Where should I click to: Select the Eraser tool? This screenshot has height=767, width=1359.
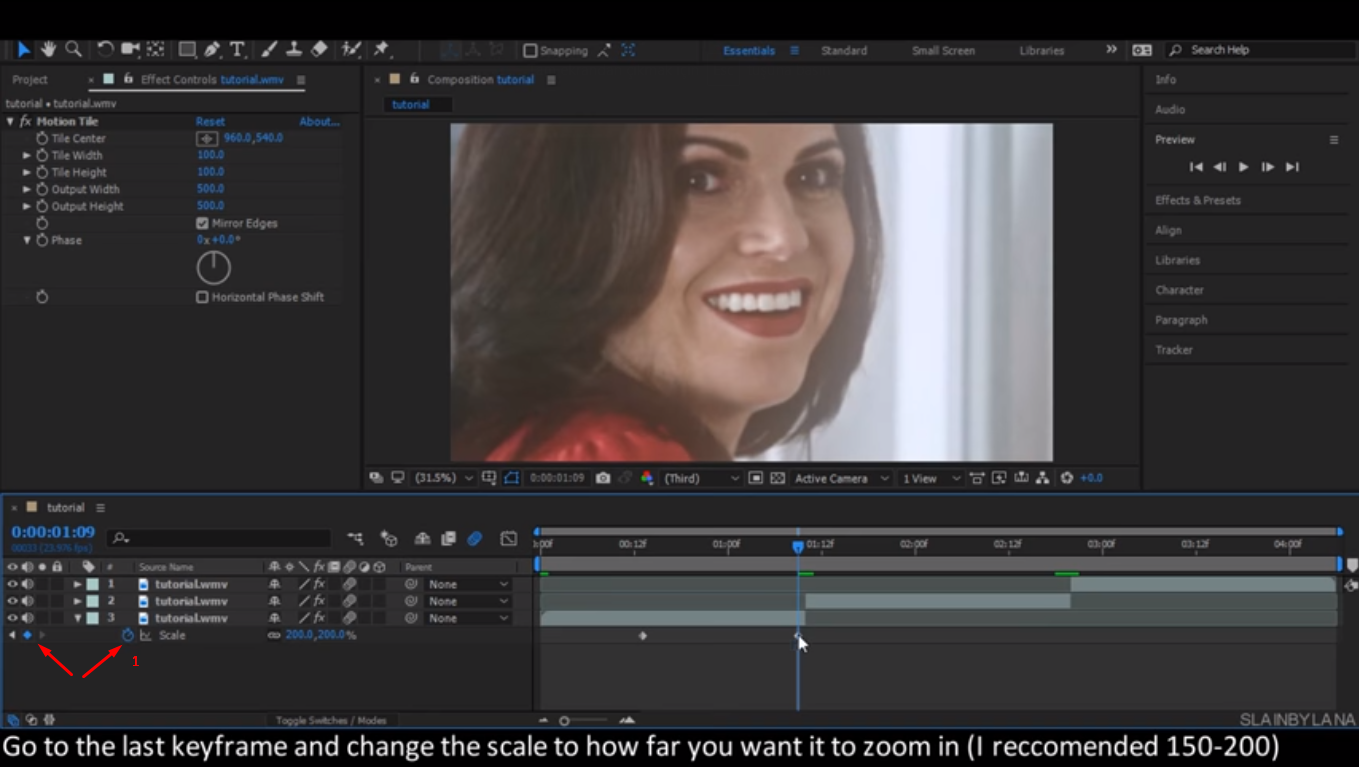[319, 49]
